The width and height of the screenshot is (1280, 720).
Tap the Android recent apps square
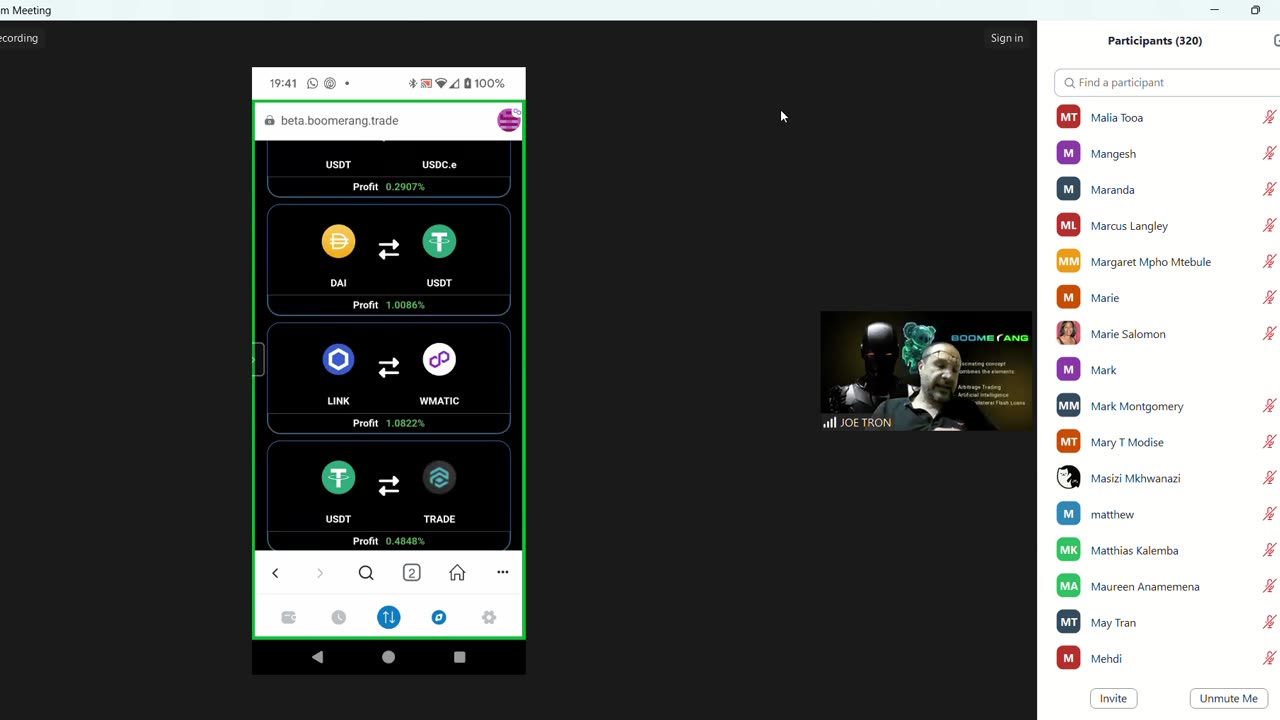[460, 657]
